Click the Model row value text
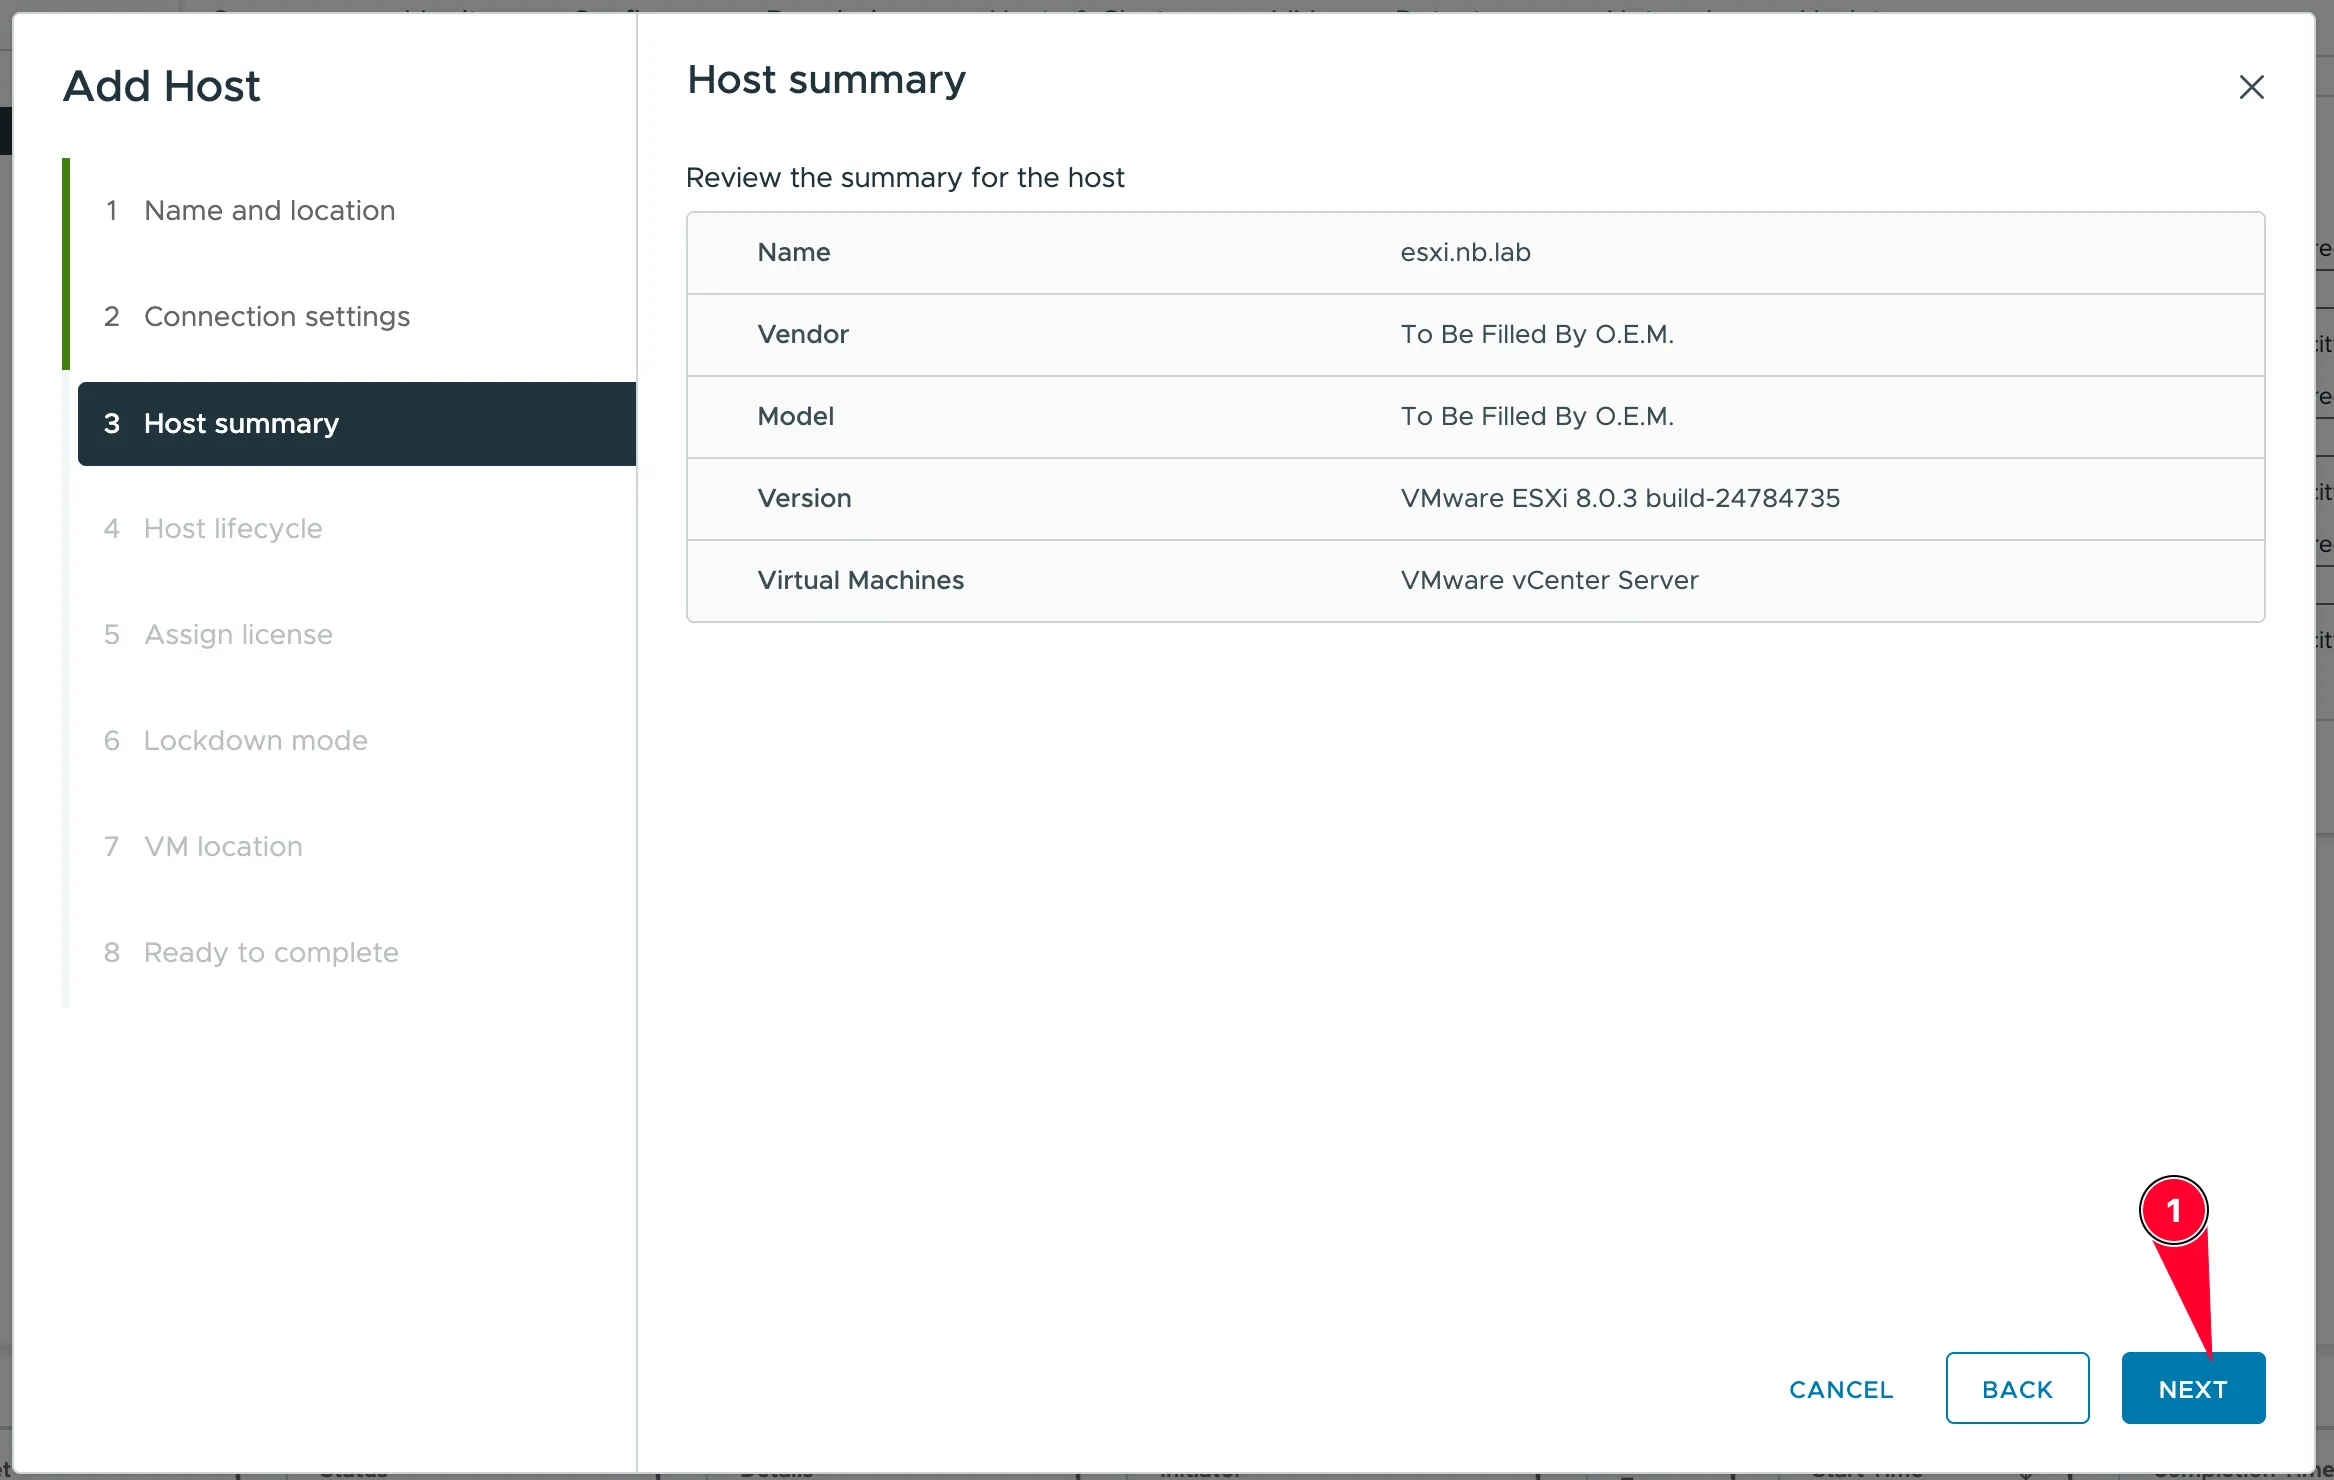The width and height of the screenshot is (2334, 1480). pyautogui.click(x=1537, y=416)
